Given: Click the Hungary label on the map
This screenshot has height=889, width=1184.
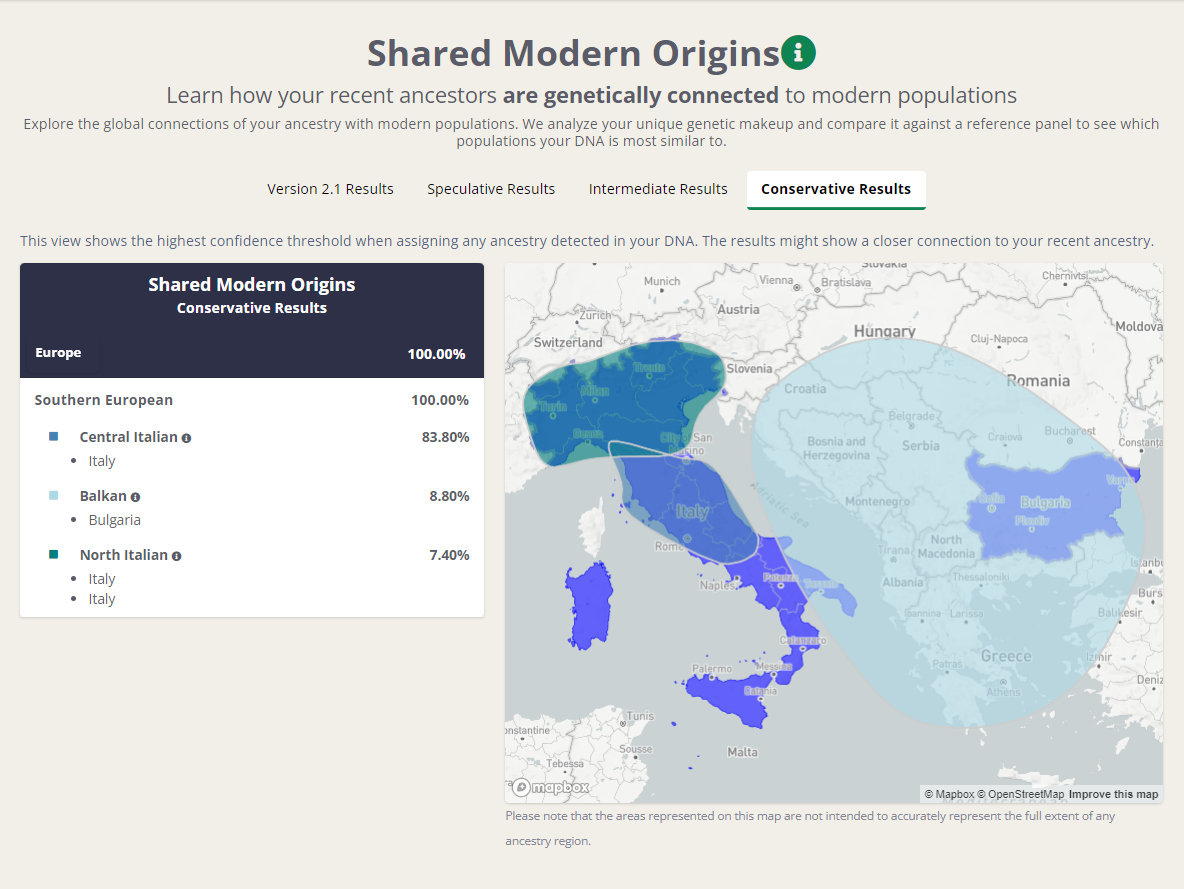Looking at the screenshot, I should (884, 331).
